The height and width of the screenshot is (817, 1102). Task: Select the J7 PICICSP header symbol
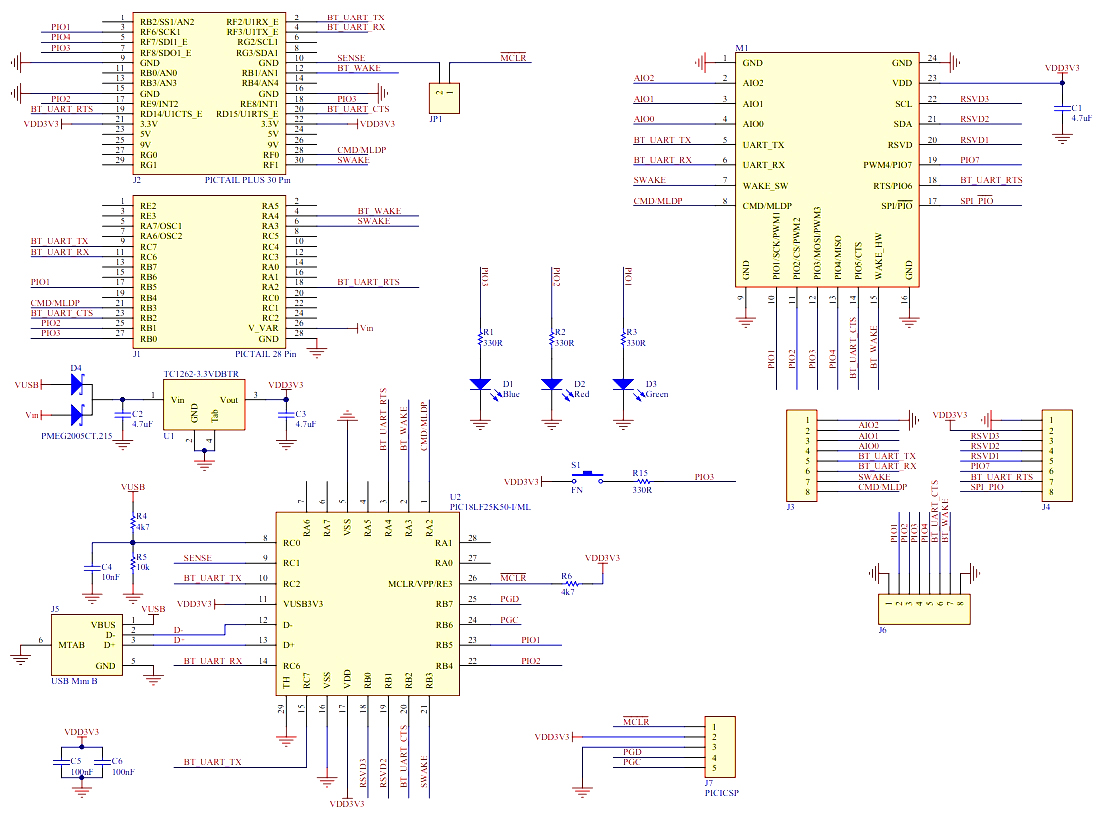click(720, 747)
